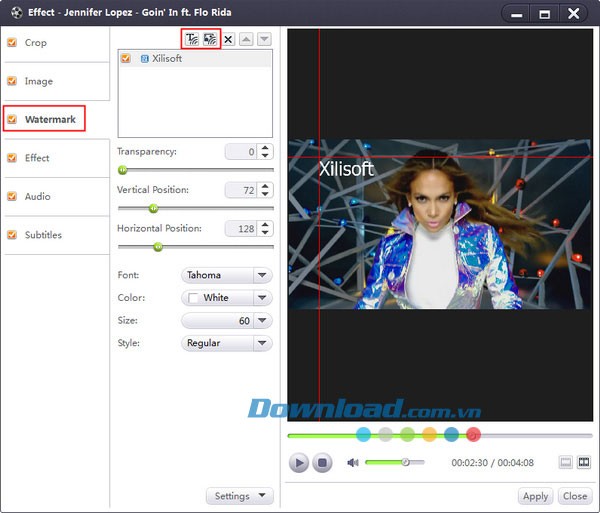Toggle the Audio checkbox
Viewport: 600px width, 513px height.
click(12, 196)
